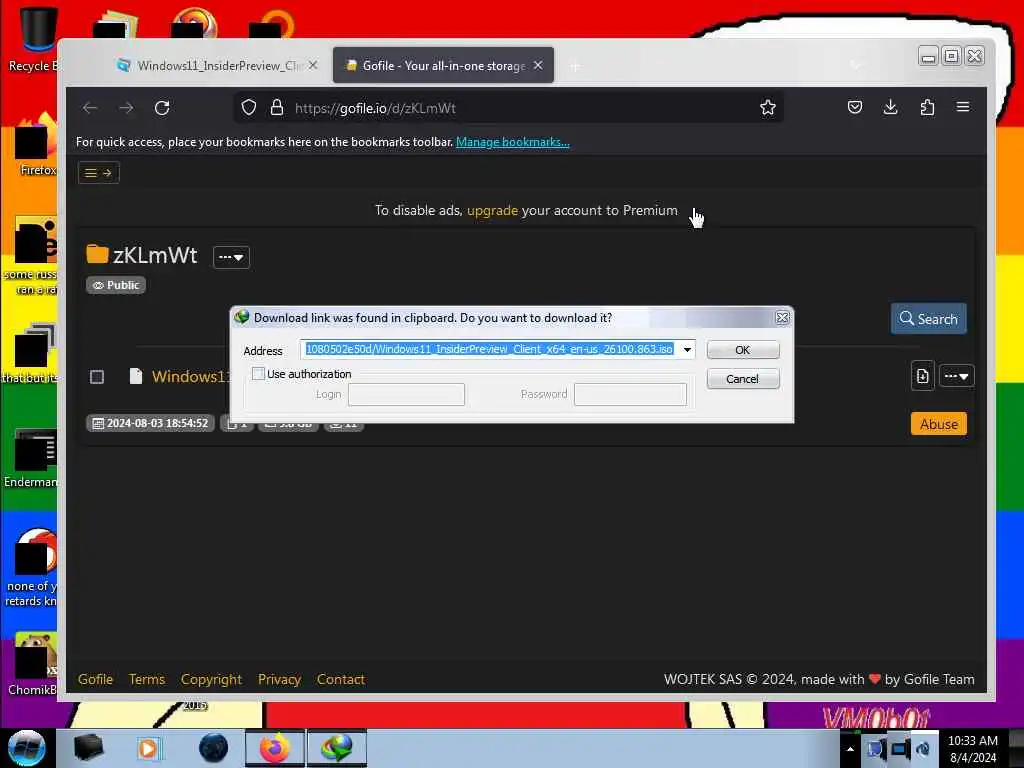
Task: Open the Enderman desktop icon
Action: point(31,458)
